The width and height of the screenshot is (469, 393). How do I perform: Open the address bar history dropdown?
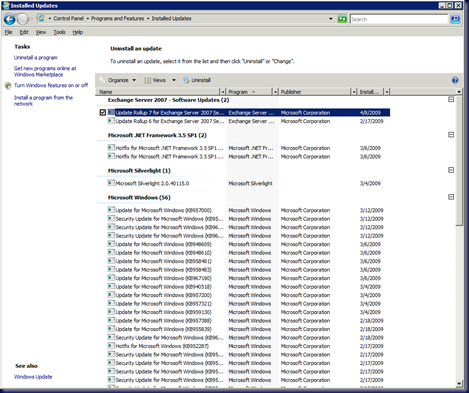click(x=331, y=19)
